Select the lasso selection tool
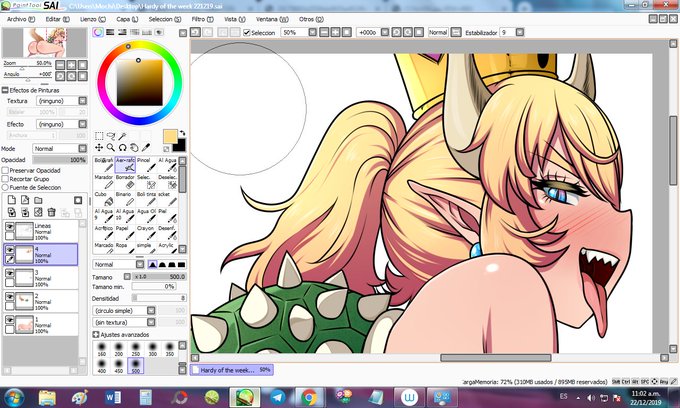Image resolution: width=680 pixels, height=408 pixels. pyautogui.click(x=111, y=137)
